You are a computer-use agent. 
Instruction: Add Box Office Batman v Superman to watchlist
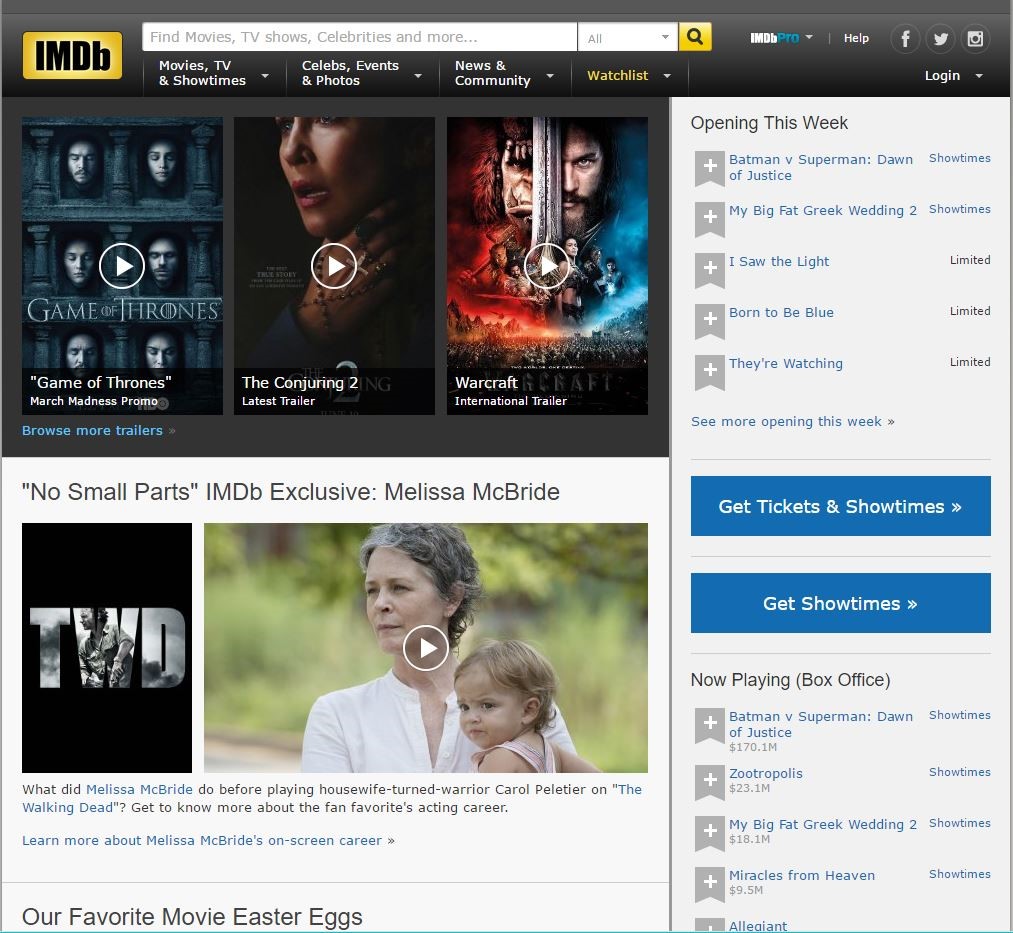[709, 726]
